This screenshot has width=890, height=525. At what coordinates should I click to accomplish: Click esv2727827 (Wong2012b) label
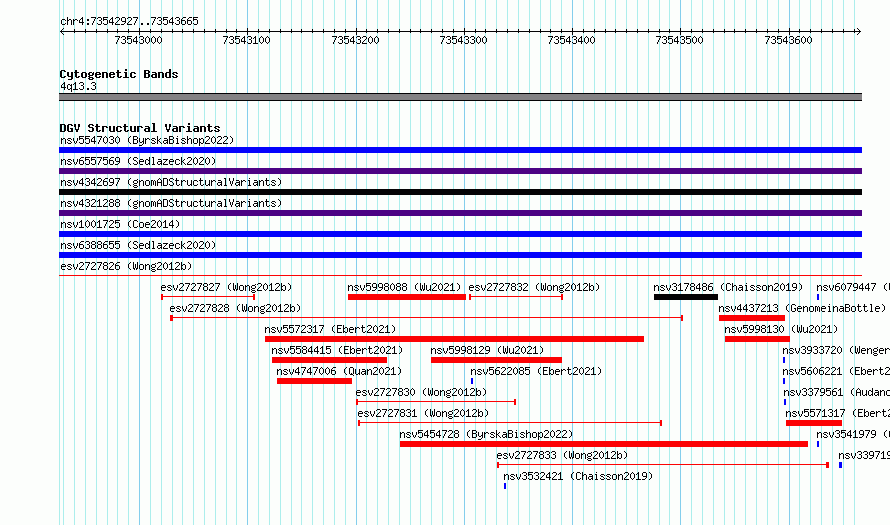[x=226, y=287]
